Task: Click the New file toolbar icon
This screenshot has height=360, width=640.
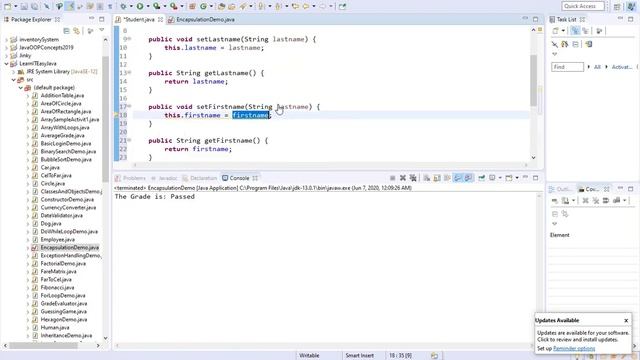Action: coord(7,7)
